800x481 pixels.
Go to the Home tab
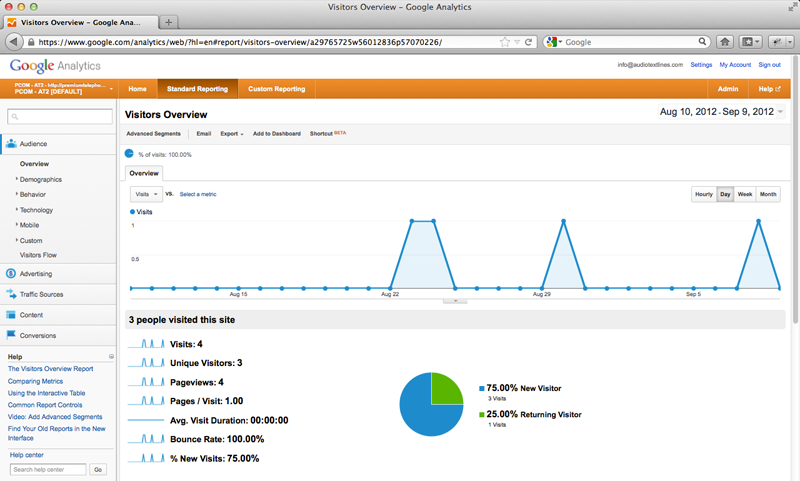click(137, 88)
